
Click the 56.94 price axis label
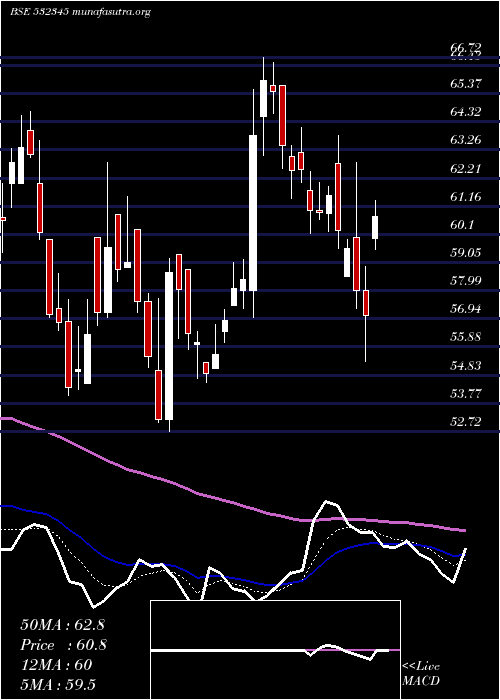point(466,309)
